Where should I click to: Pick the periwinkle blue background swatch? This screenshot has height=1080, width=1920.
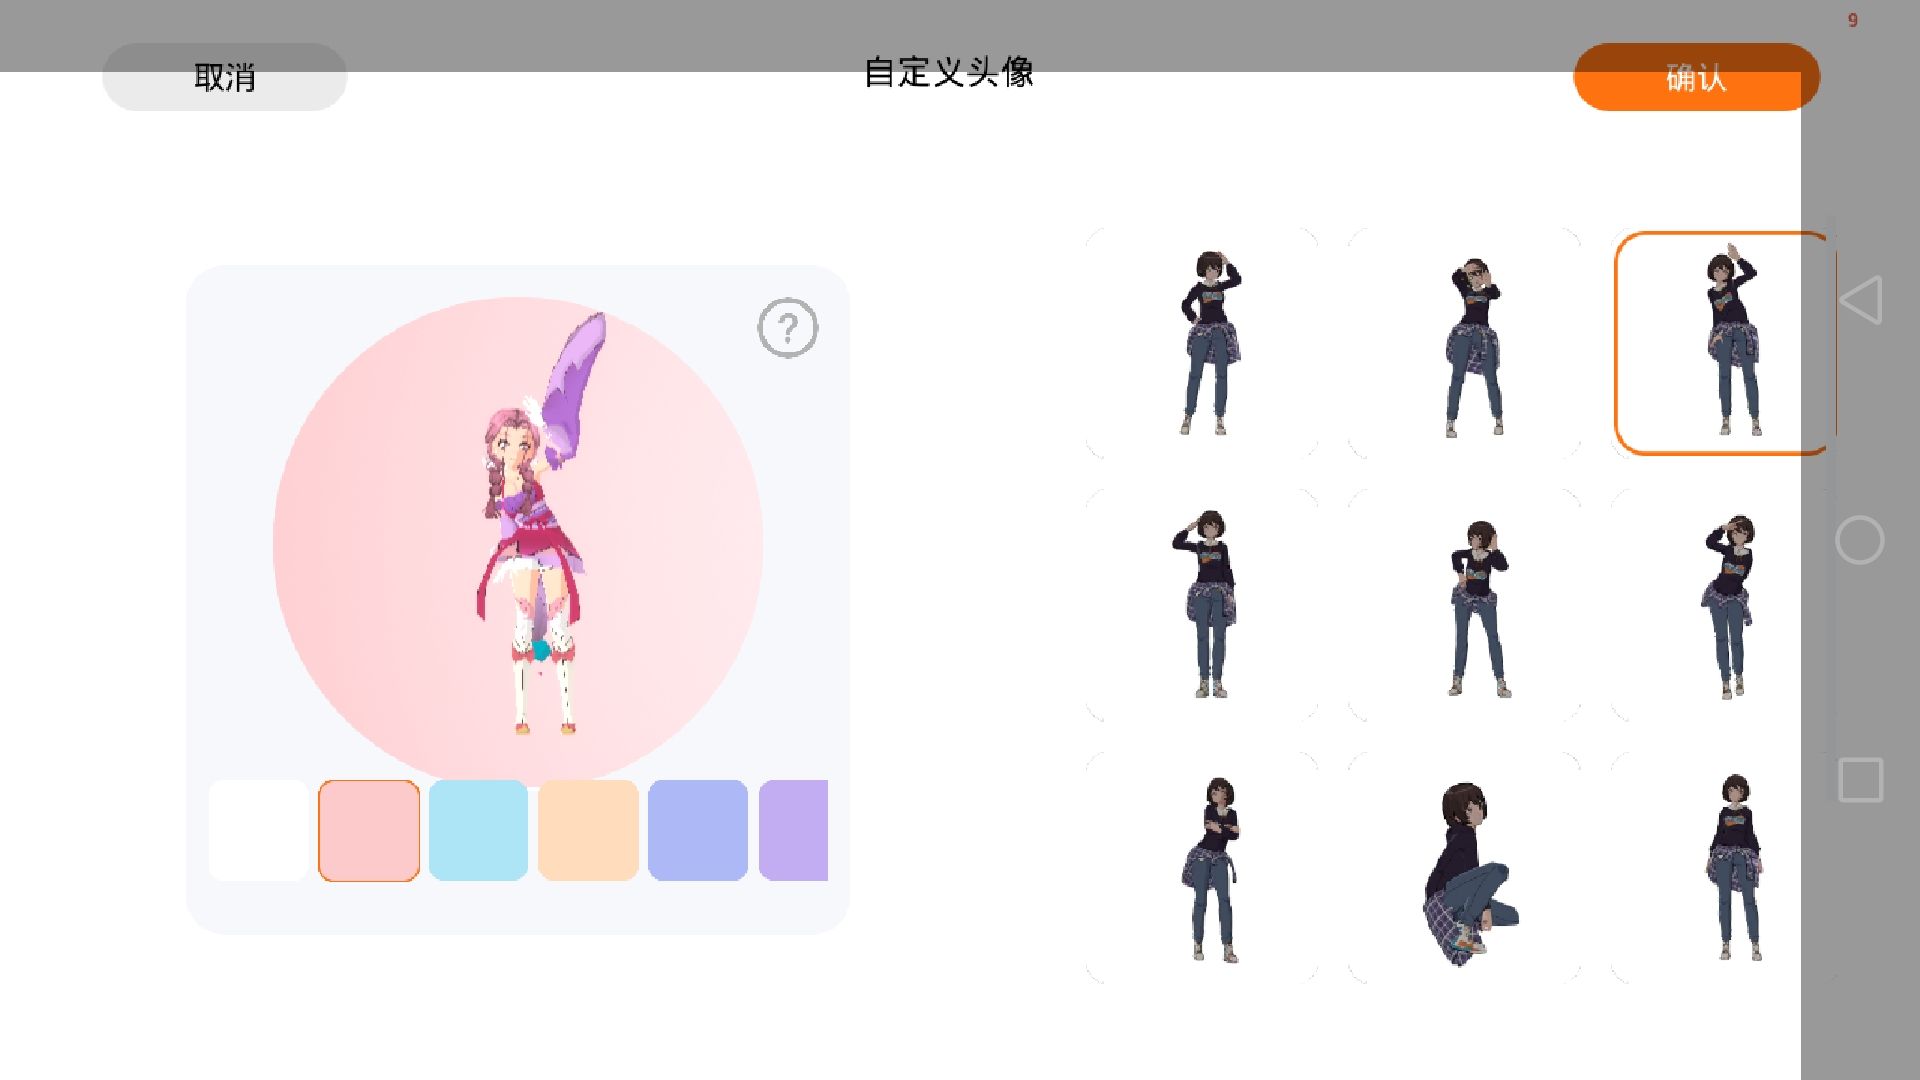click(698, 831)
